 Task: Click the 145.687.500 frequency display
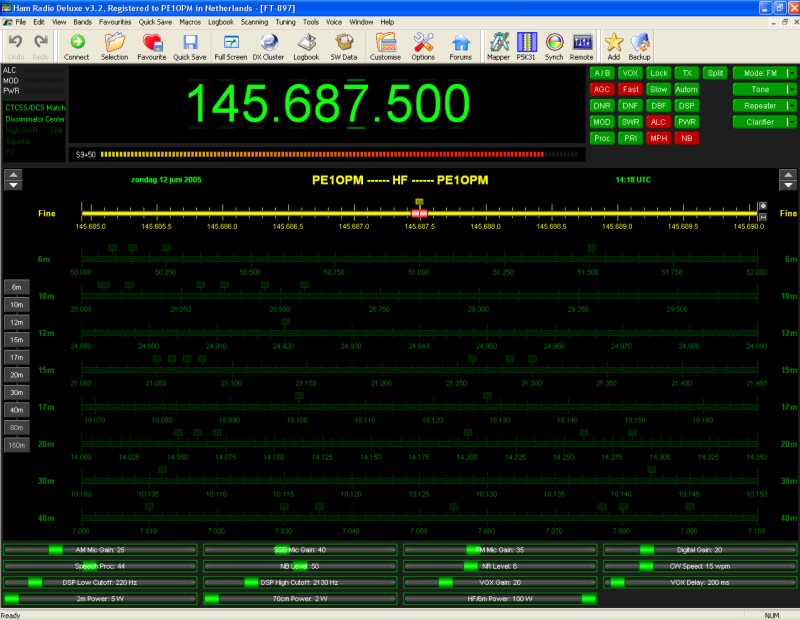[x=328, y=104]
